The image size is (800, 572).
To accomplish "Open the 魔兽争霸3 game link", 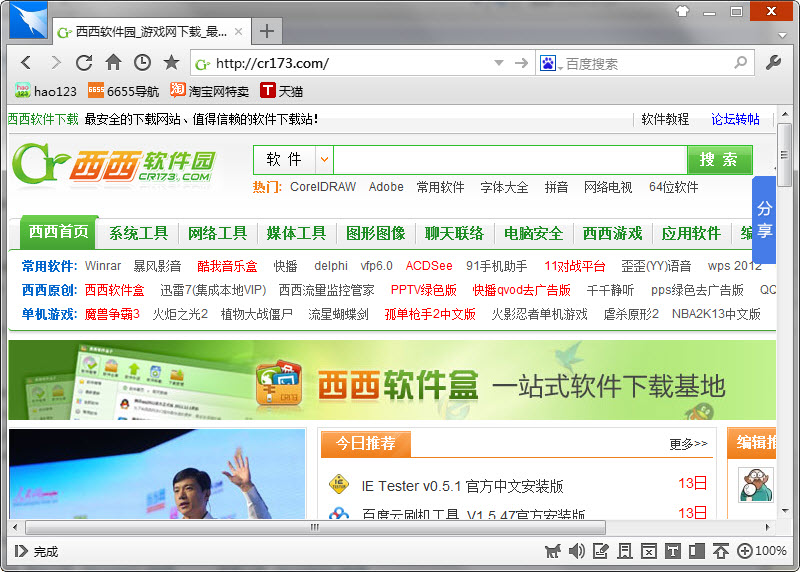I will pos(112,314).
